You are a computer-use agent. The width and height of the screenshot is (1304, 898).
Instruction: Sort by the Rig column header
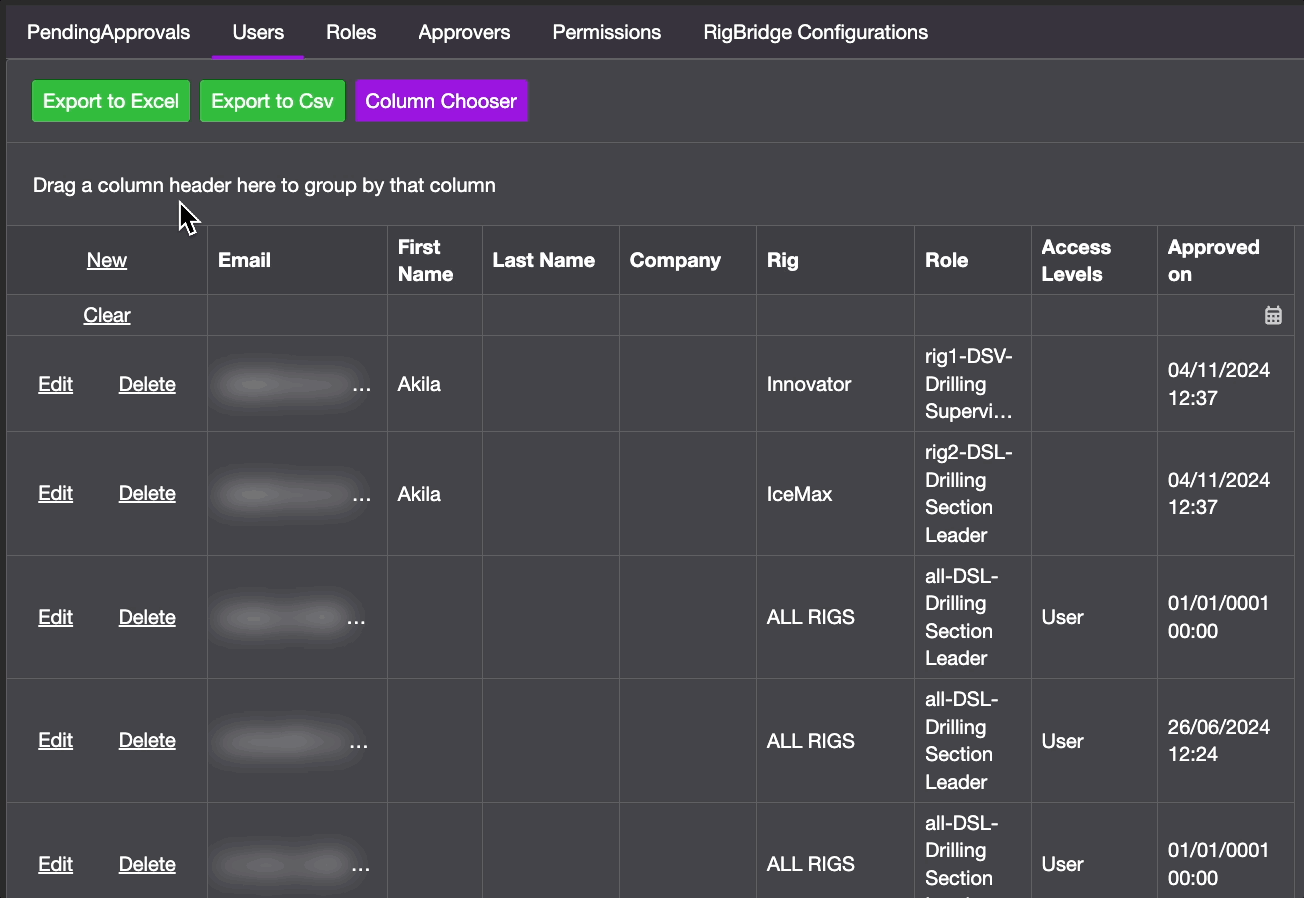coord(783,260)
